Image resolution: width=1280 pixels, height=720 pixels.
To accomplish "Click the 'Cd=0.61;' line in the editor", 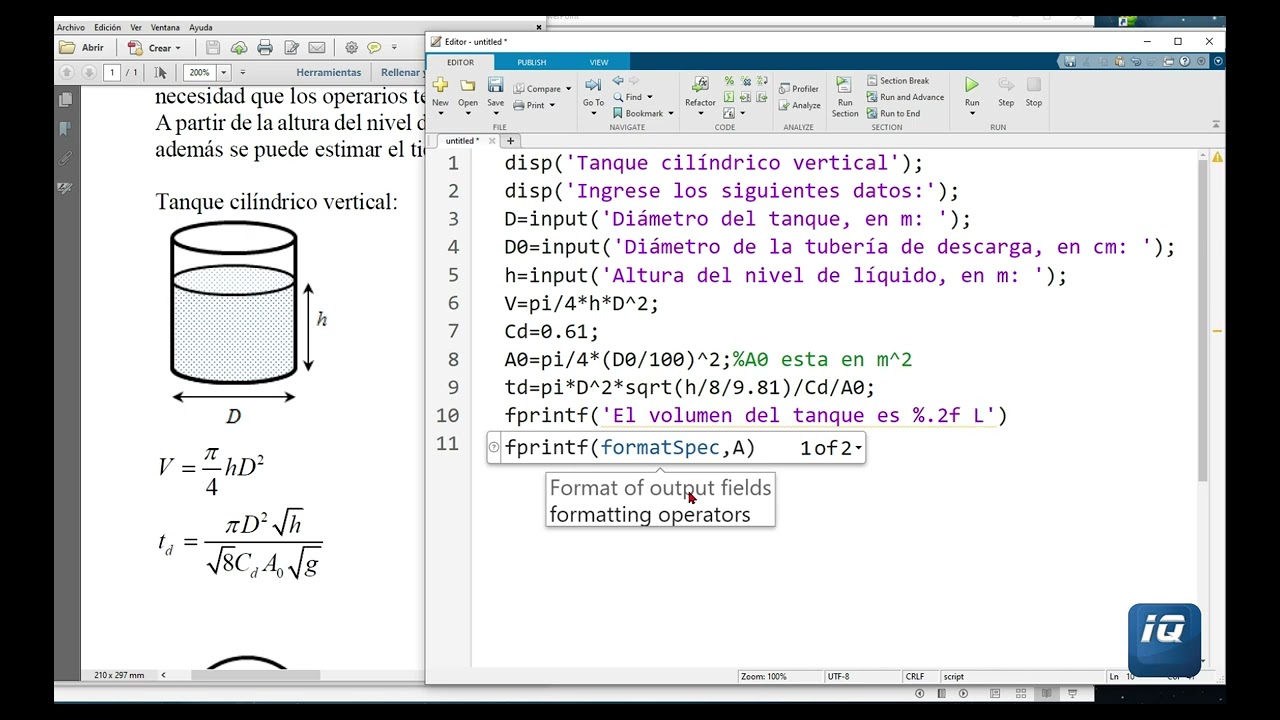I will (551, 332).
